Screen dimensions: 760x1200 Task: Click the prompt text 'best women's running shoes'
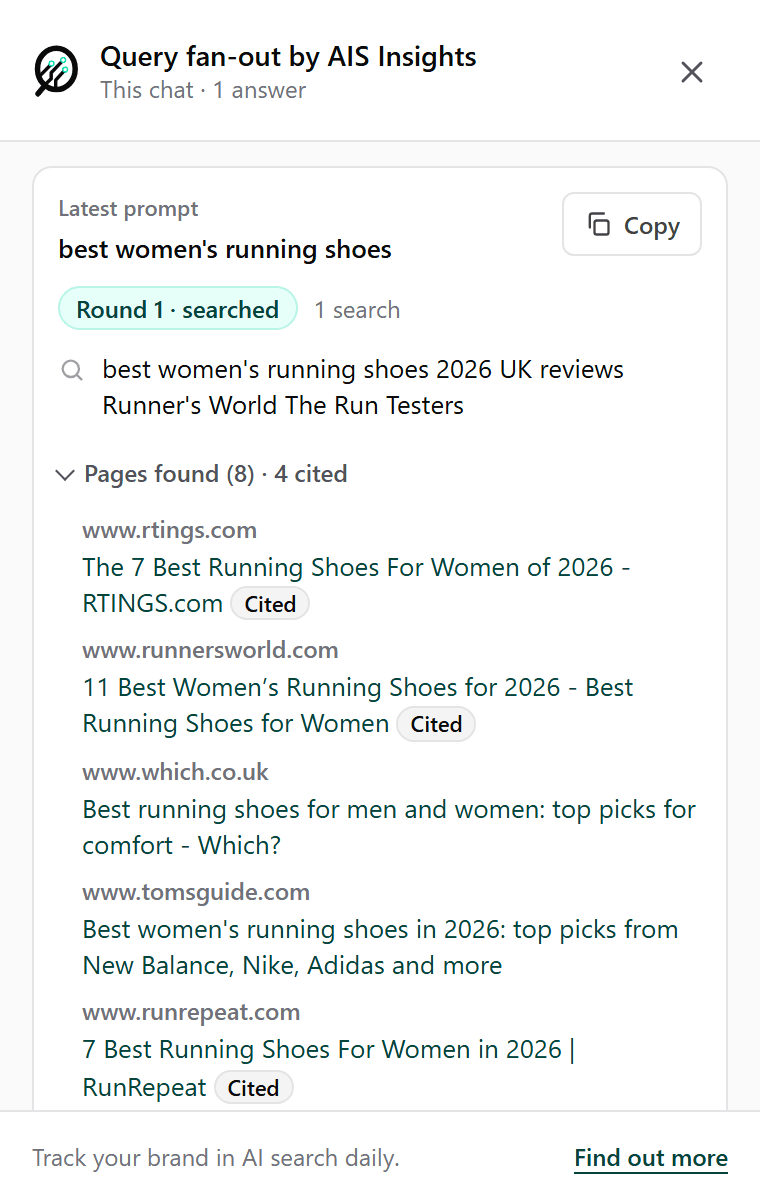(225, 249)
